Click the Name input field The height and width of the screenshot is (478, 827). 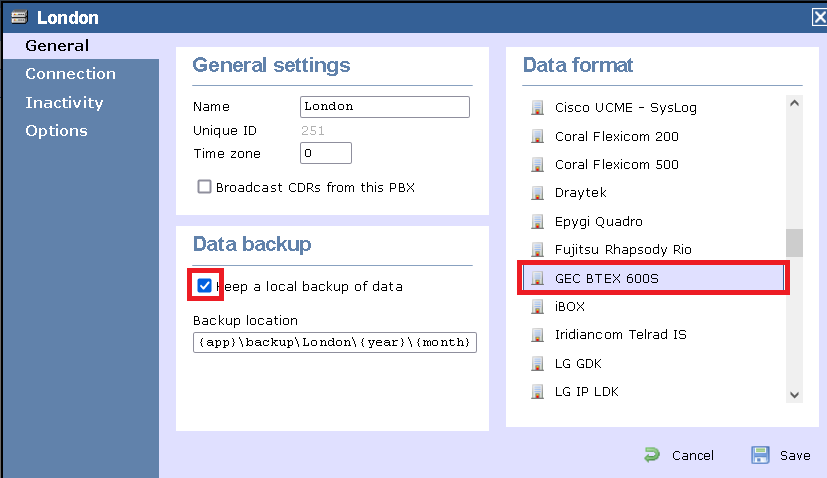pyautogui.click(x=384, y=107)
